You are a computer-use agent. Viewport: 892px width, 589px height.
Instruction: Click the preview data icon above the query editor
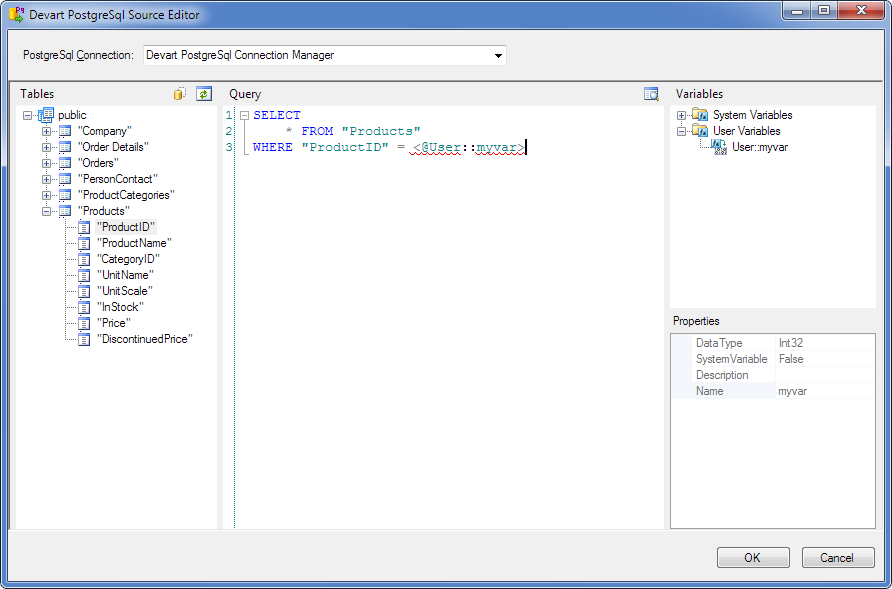pos(651,94)
